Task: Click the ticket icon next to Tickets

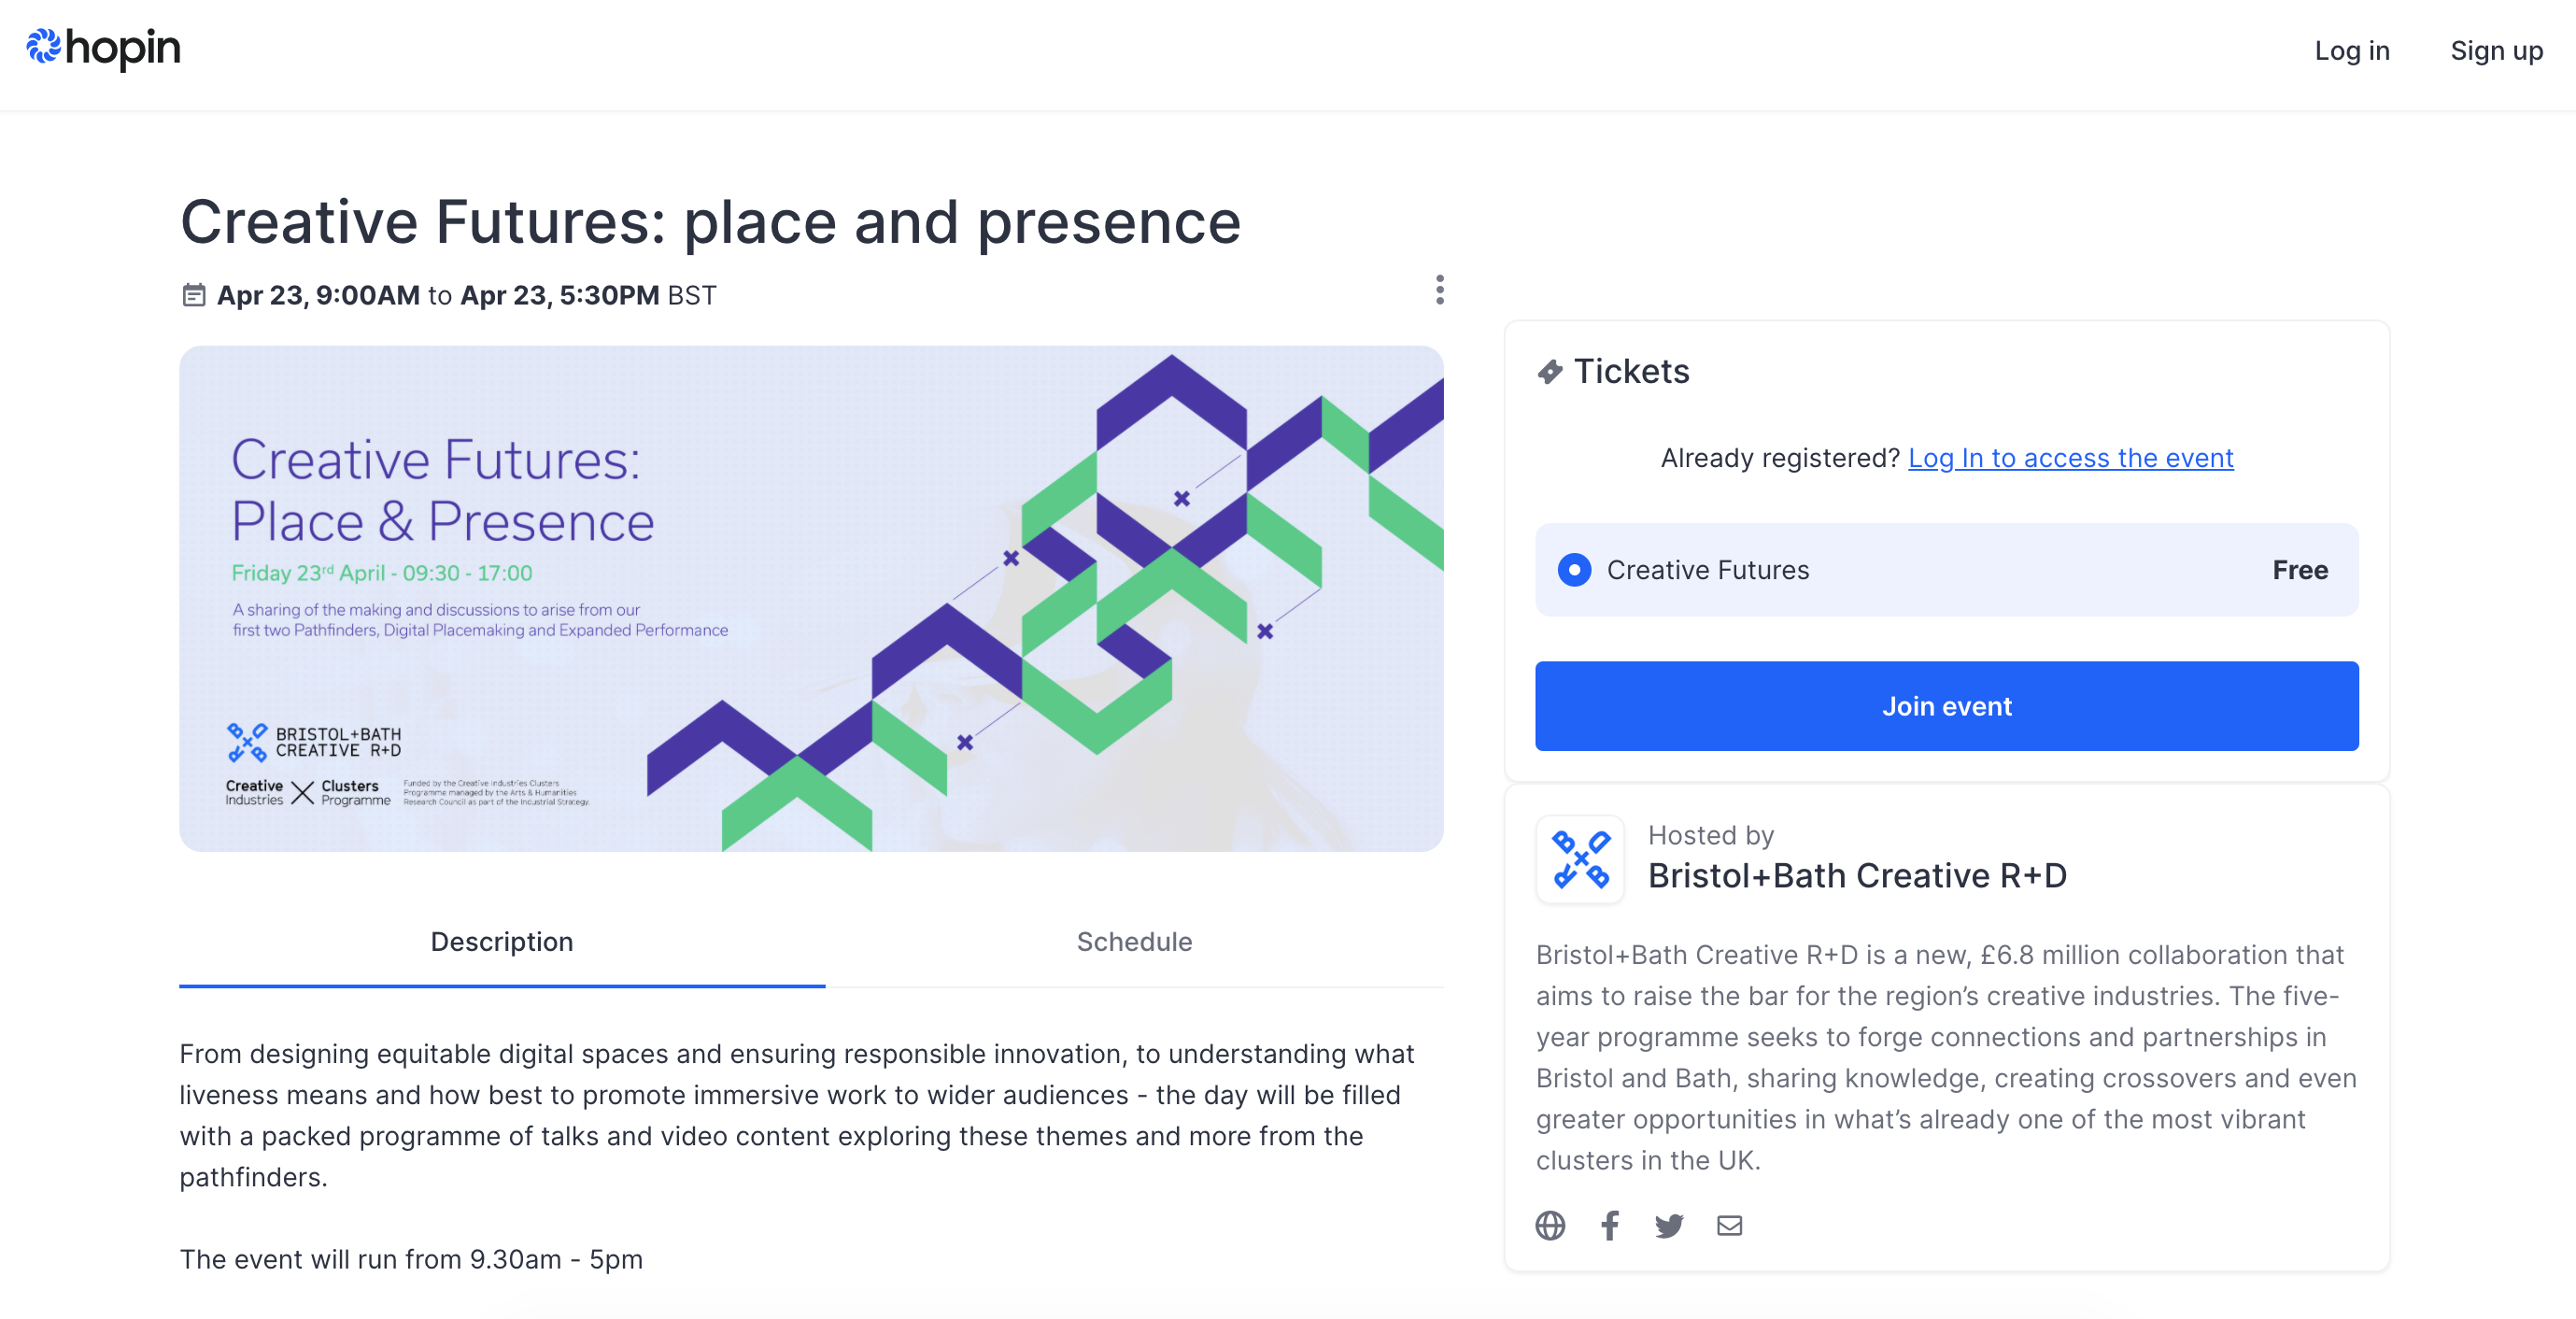Action: tap(1549, 372)
